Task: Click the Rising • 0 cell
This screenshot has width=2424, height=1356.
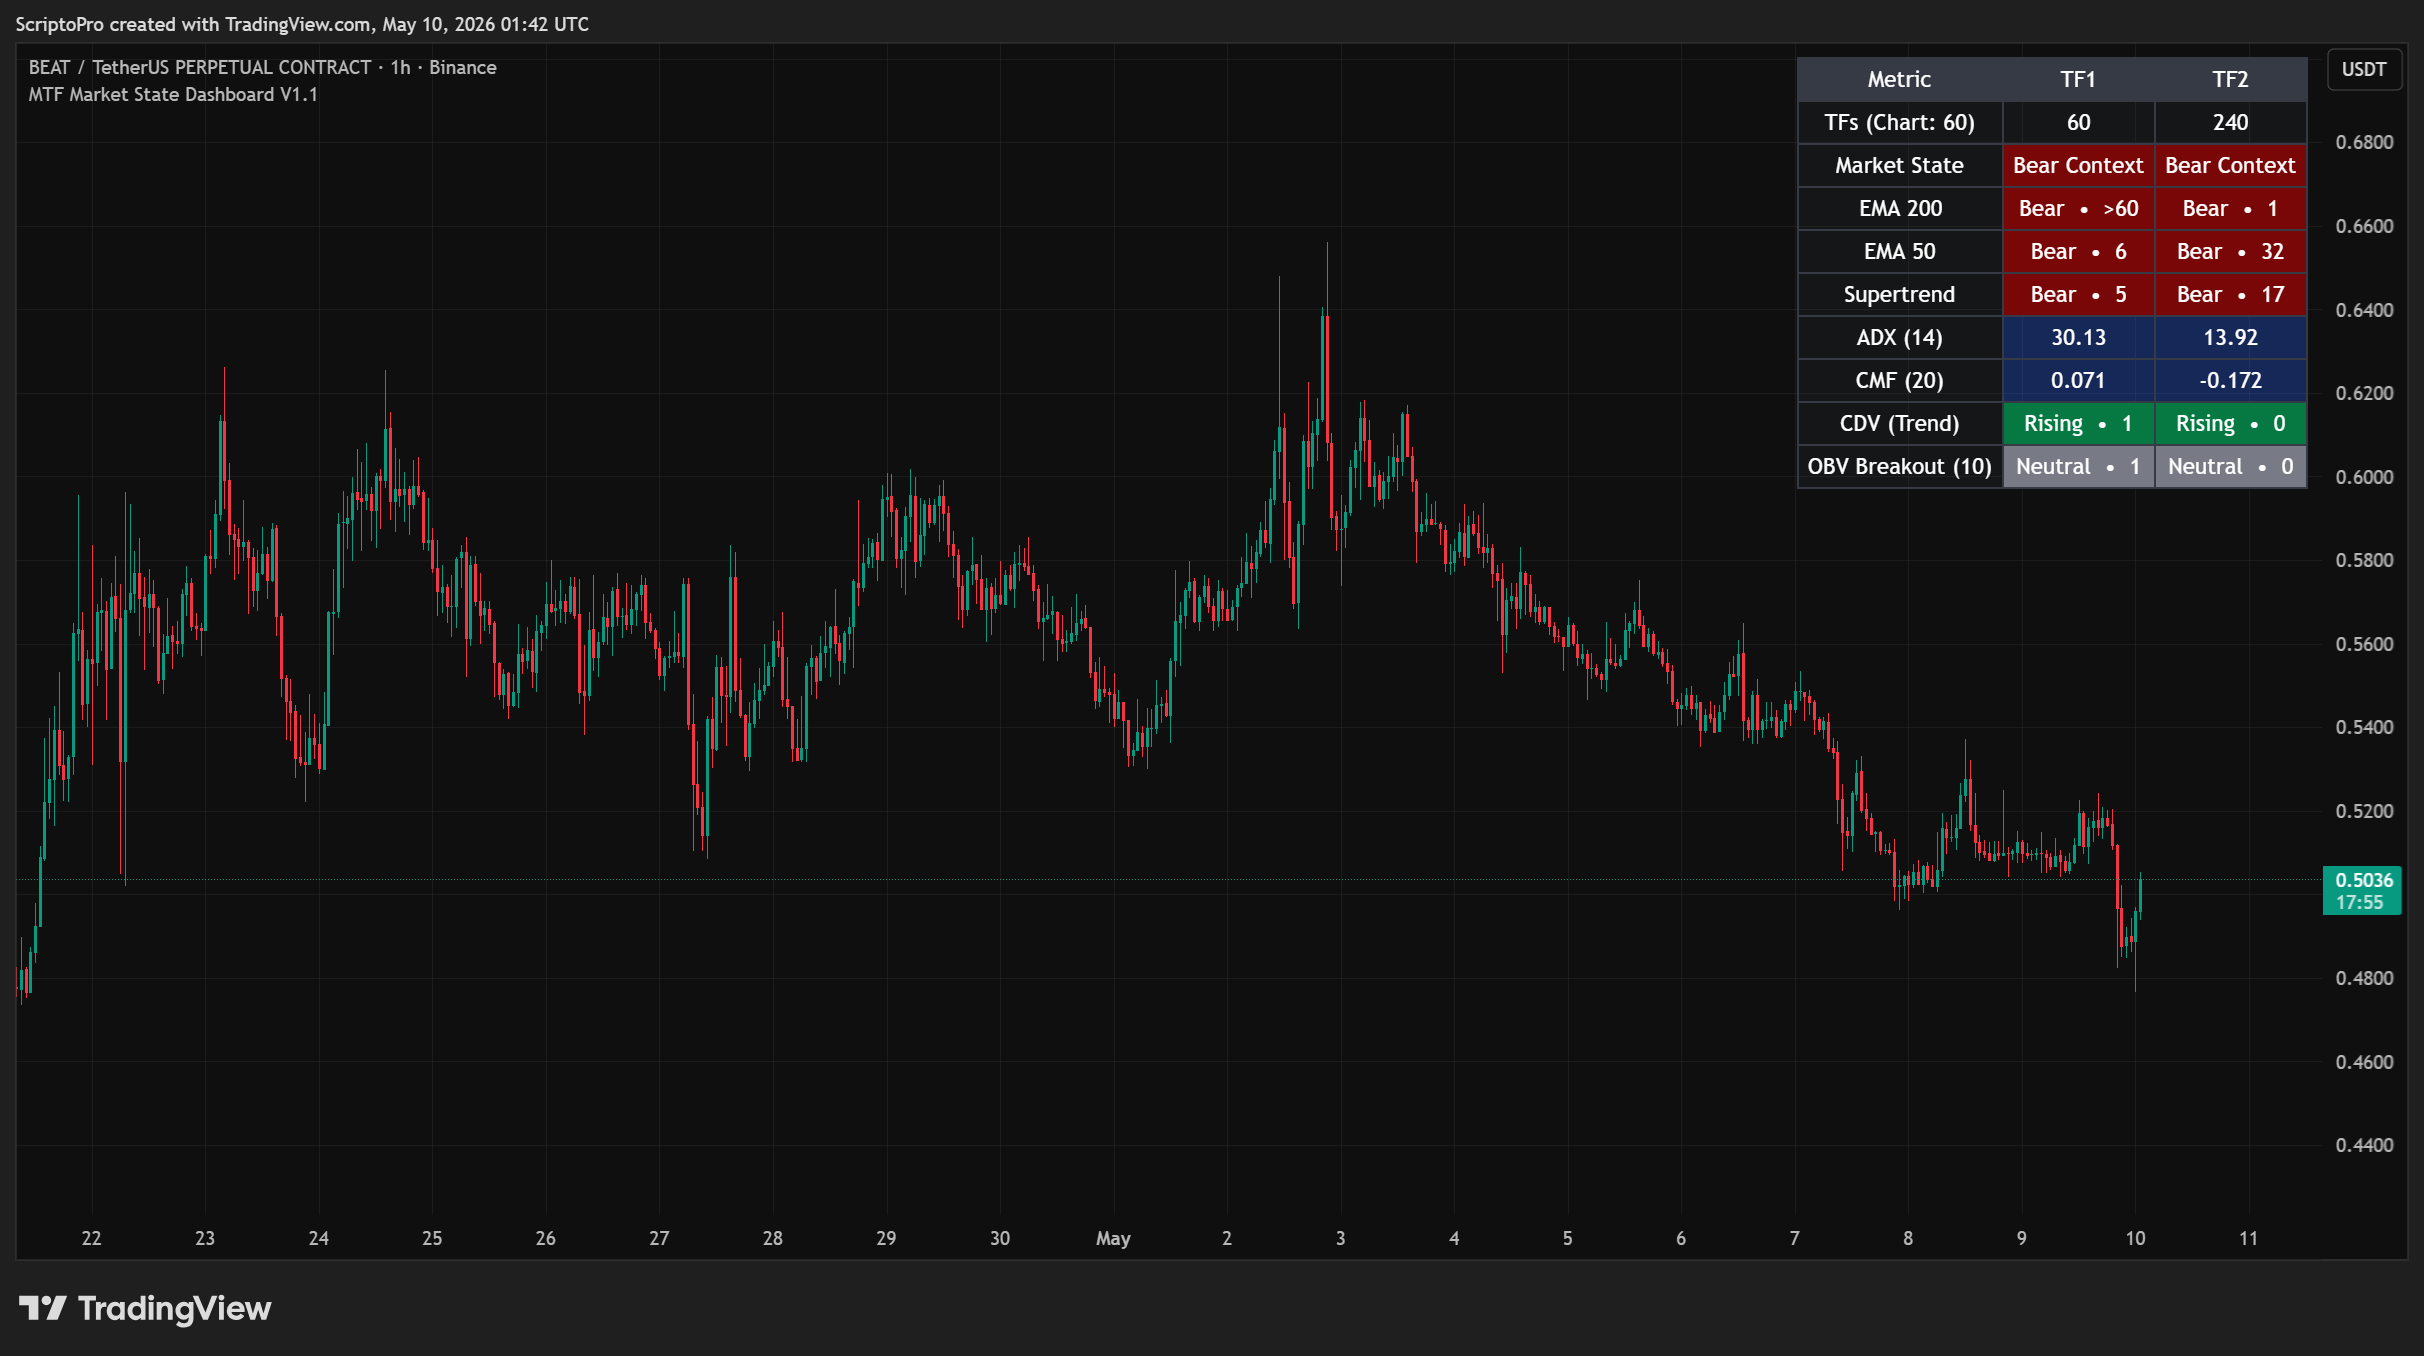Action: pos(2230,423)
